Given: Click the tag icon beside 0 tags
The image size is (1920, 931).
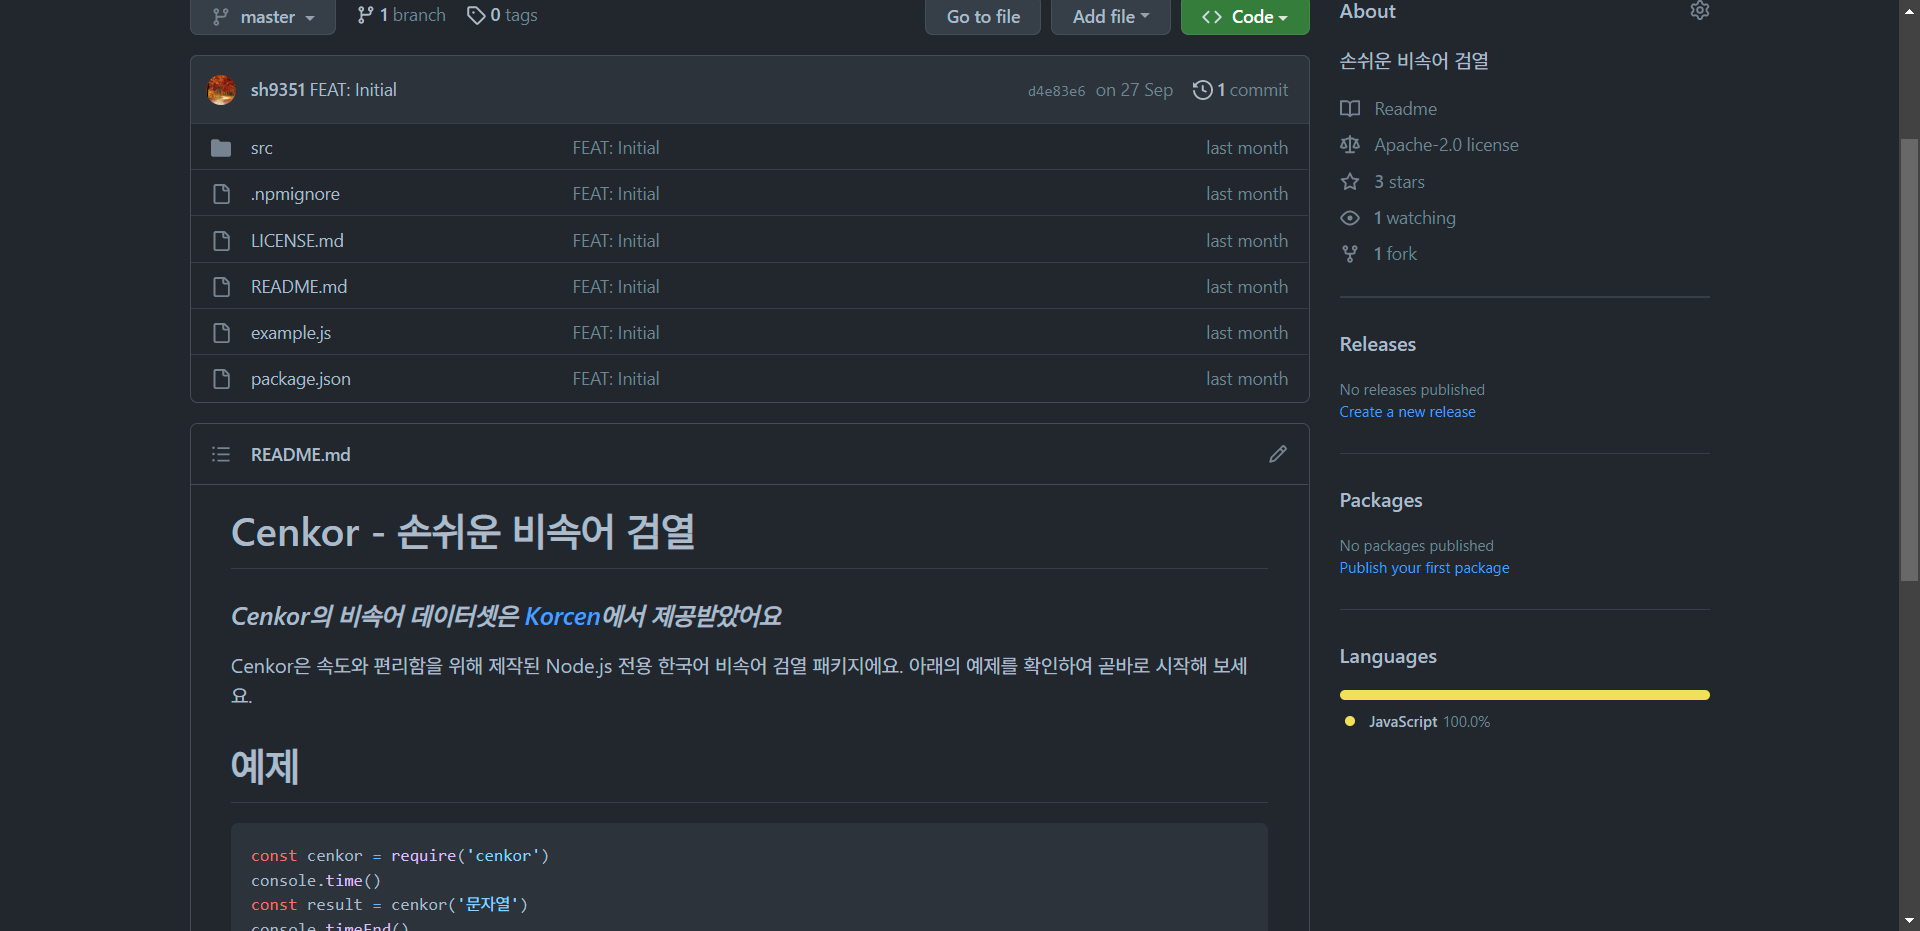Looking at the screenshot, I should pos(476,15).
